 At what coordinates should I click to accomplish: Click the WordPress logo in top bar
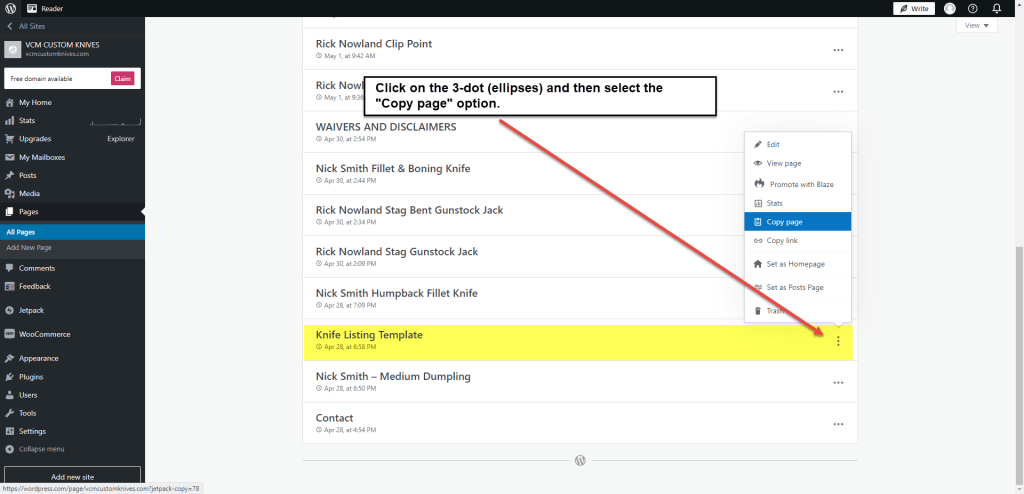10,8
